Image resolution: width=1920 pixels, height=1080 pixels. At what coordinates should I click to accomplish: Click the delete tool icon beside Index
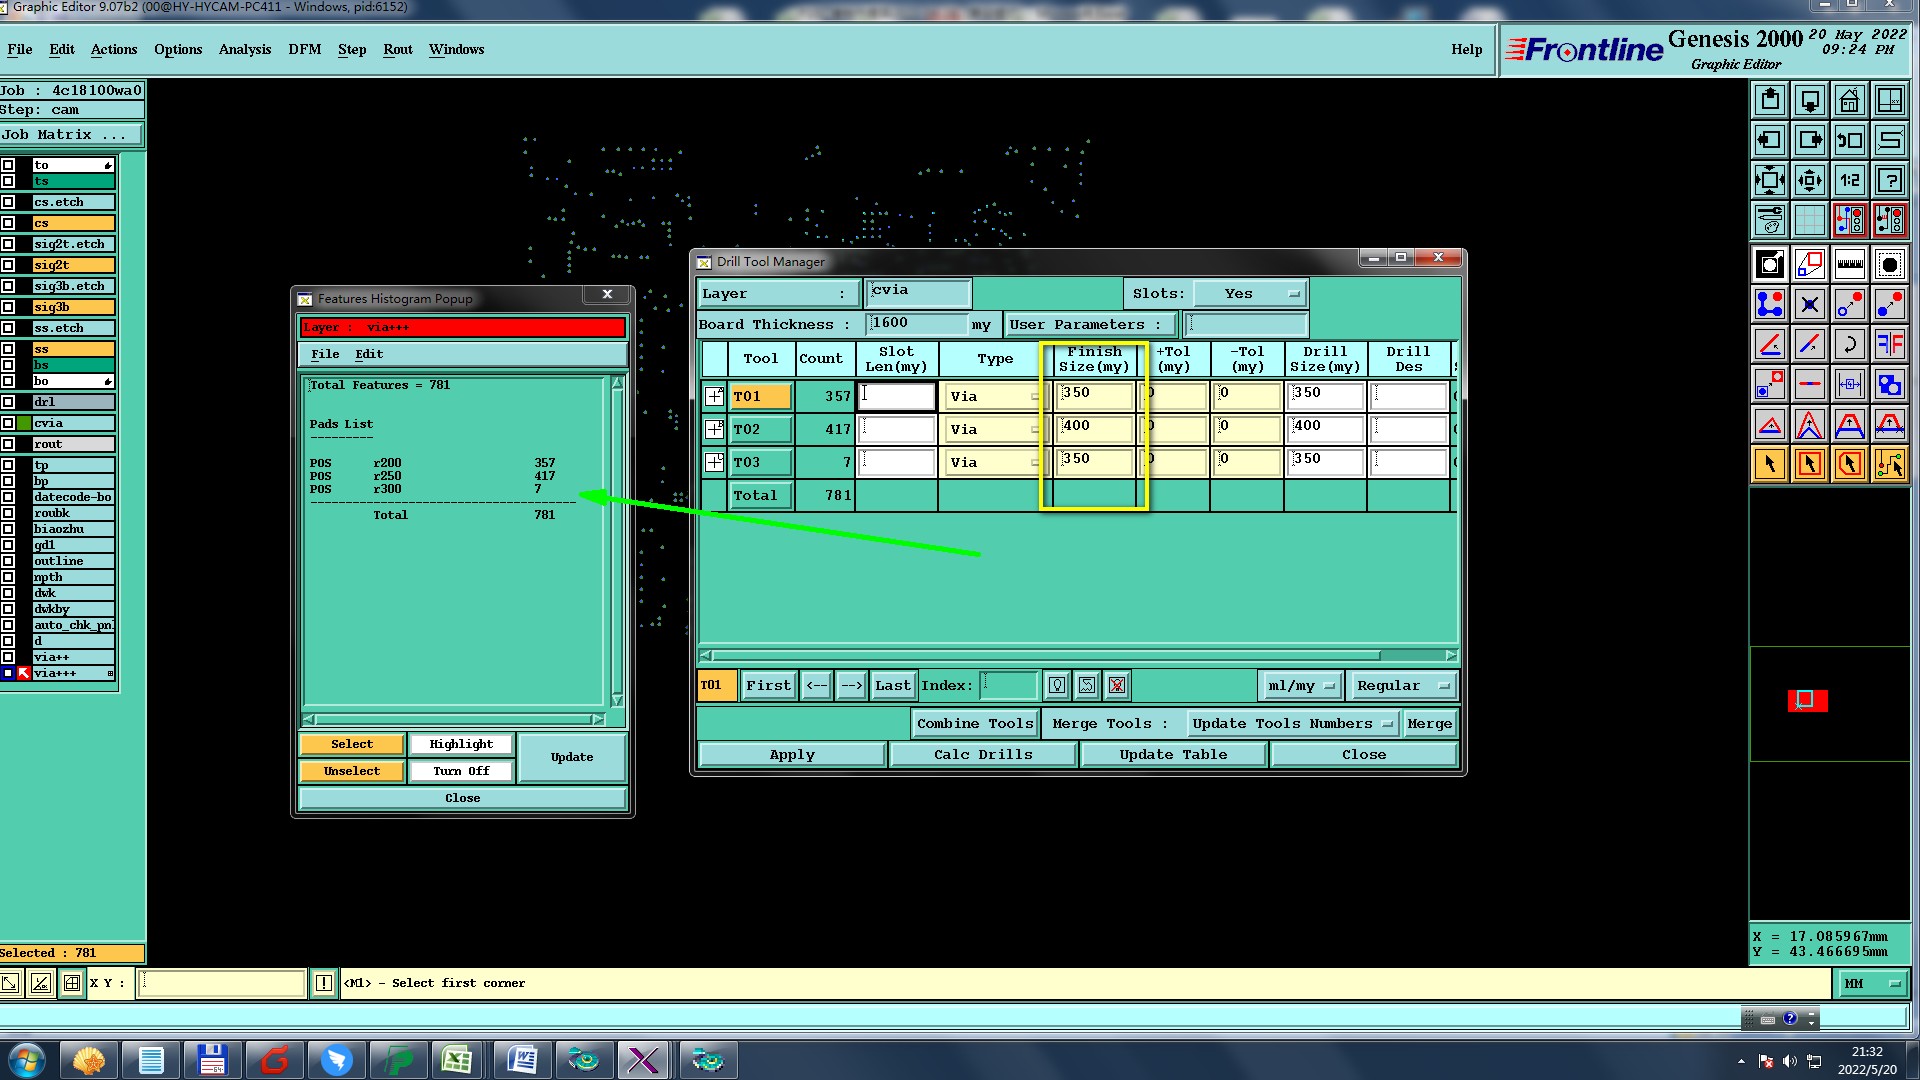coord(1117,686)
